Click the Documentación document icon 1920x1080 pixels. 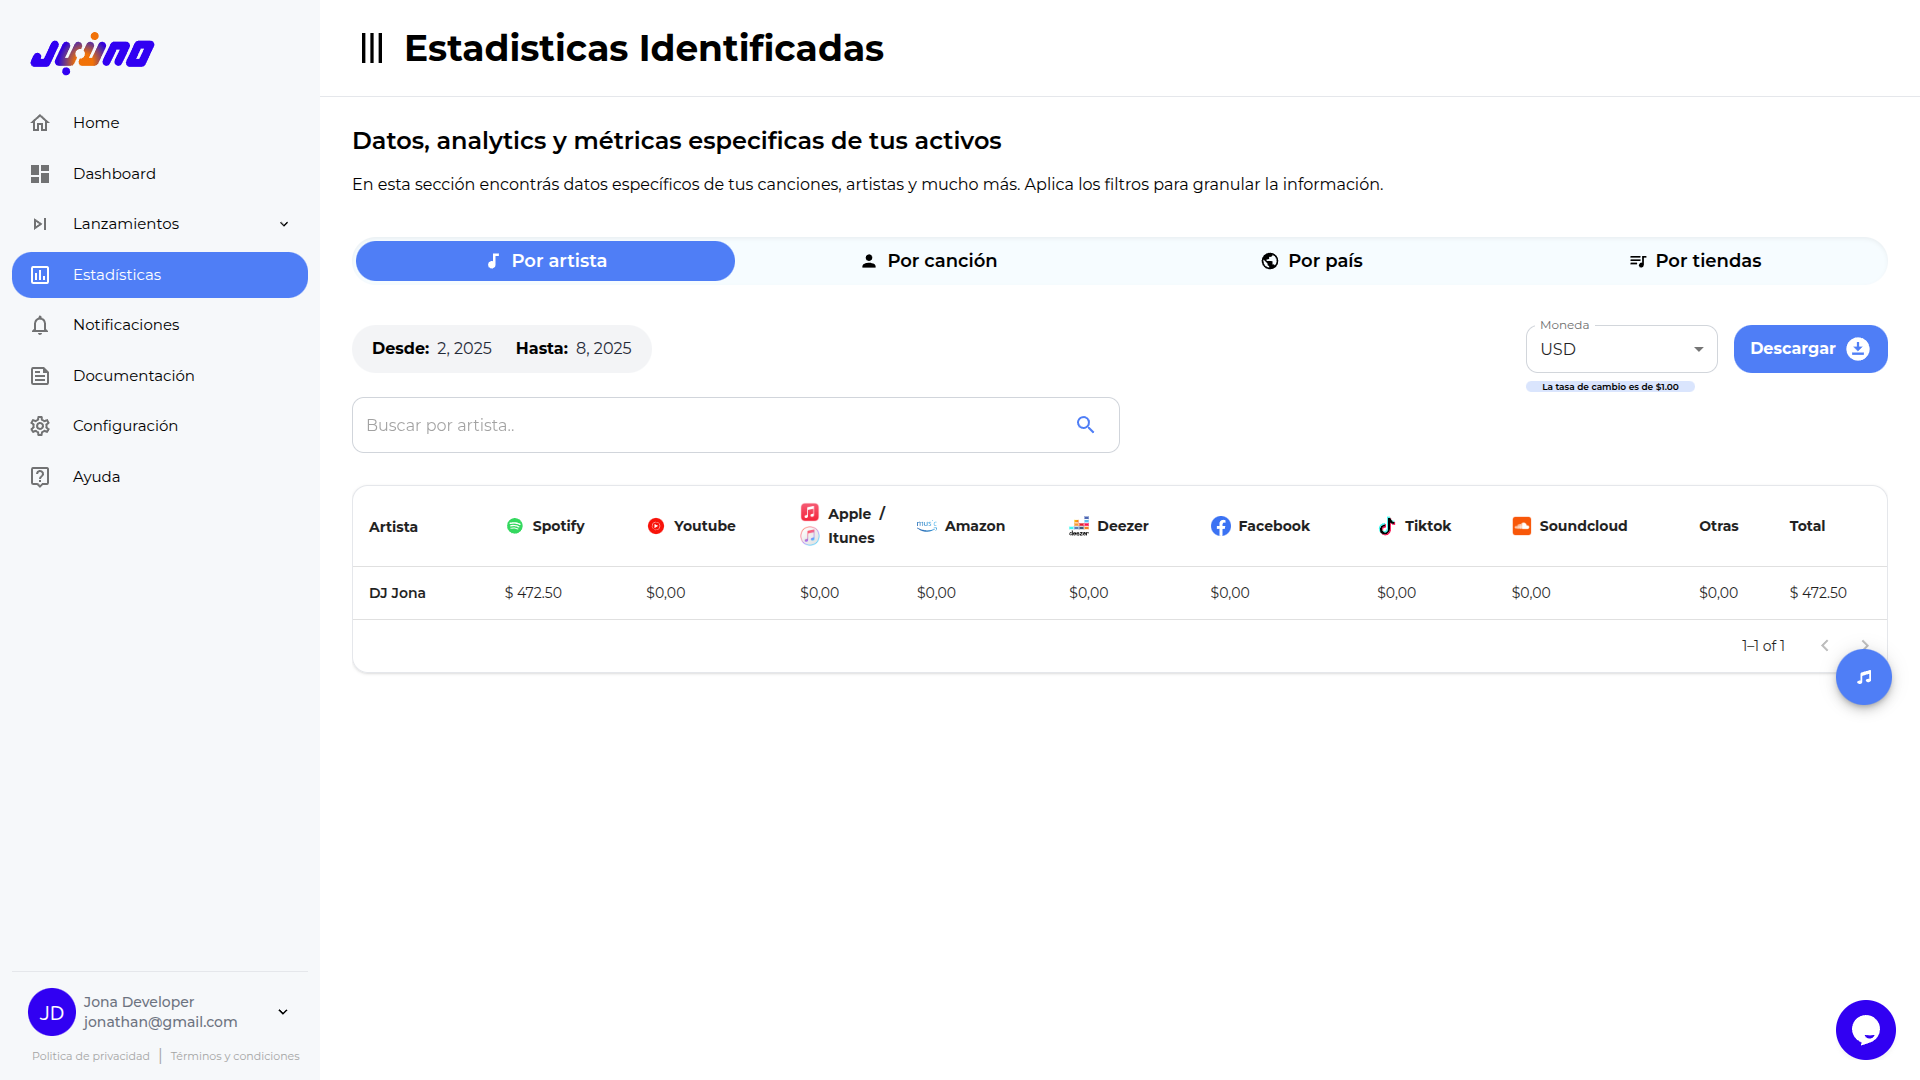pyautogui.click(x=40, y=376)
